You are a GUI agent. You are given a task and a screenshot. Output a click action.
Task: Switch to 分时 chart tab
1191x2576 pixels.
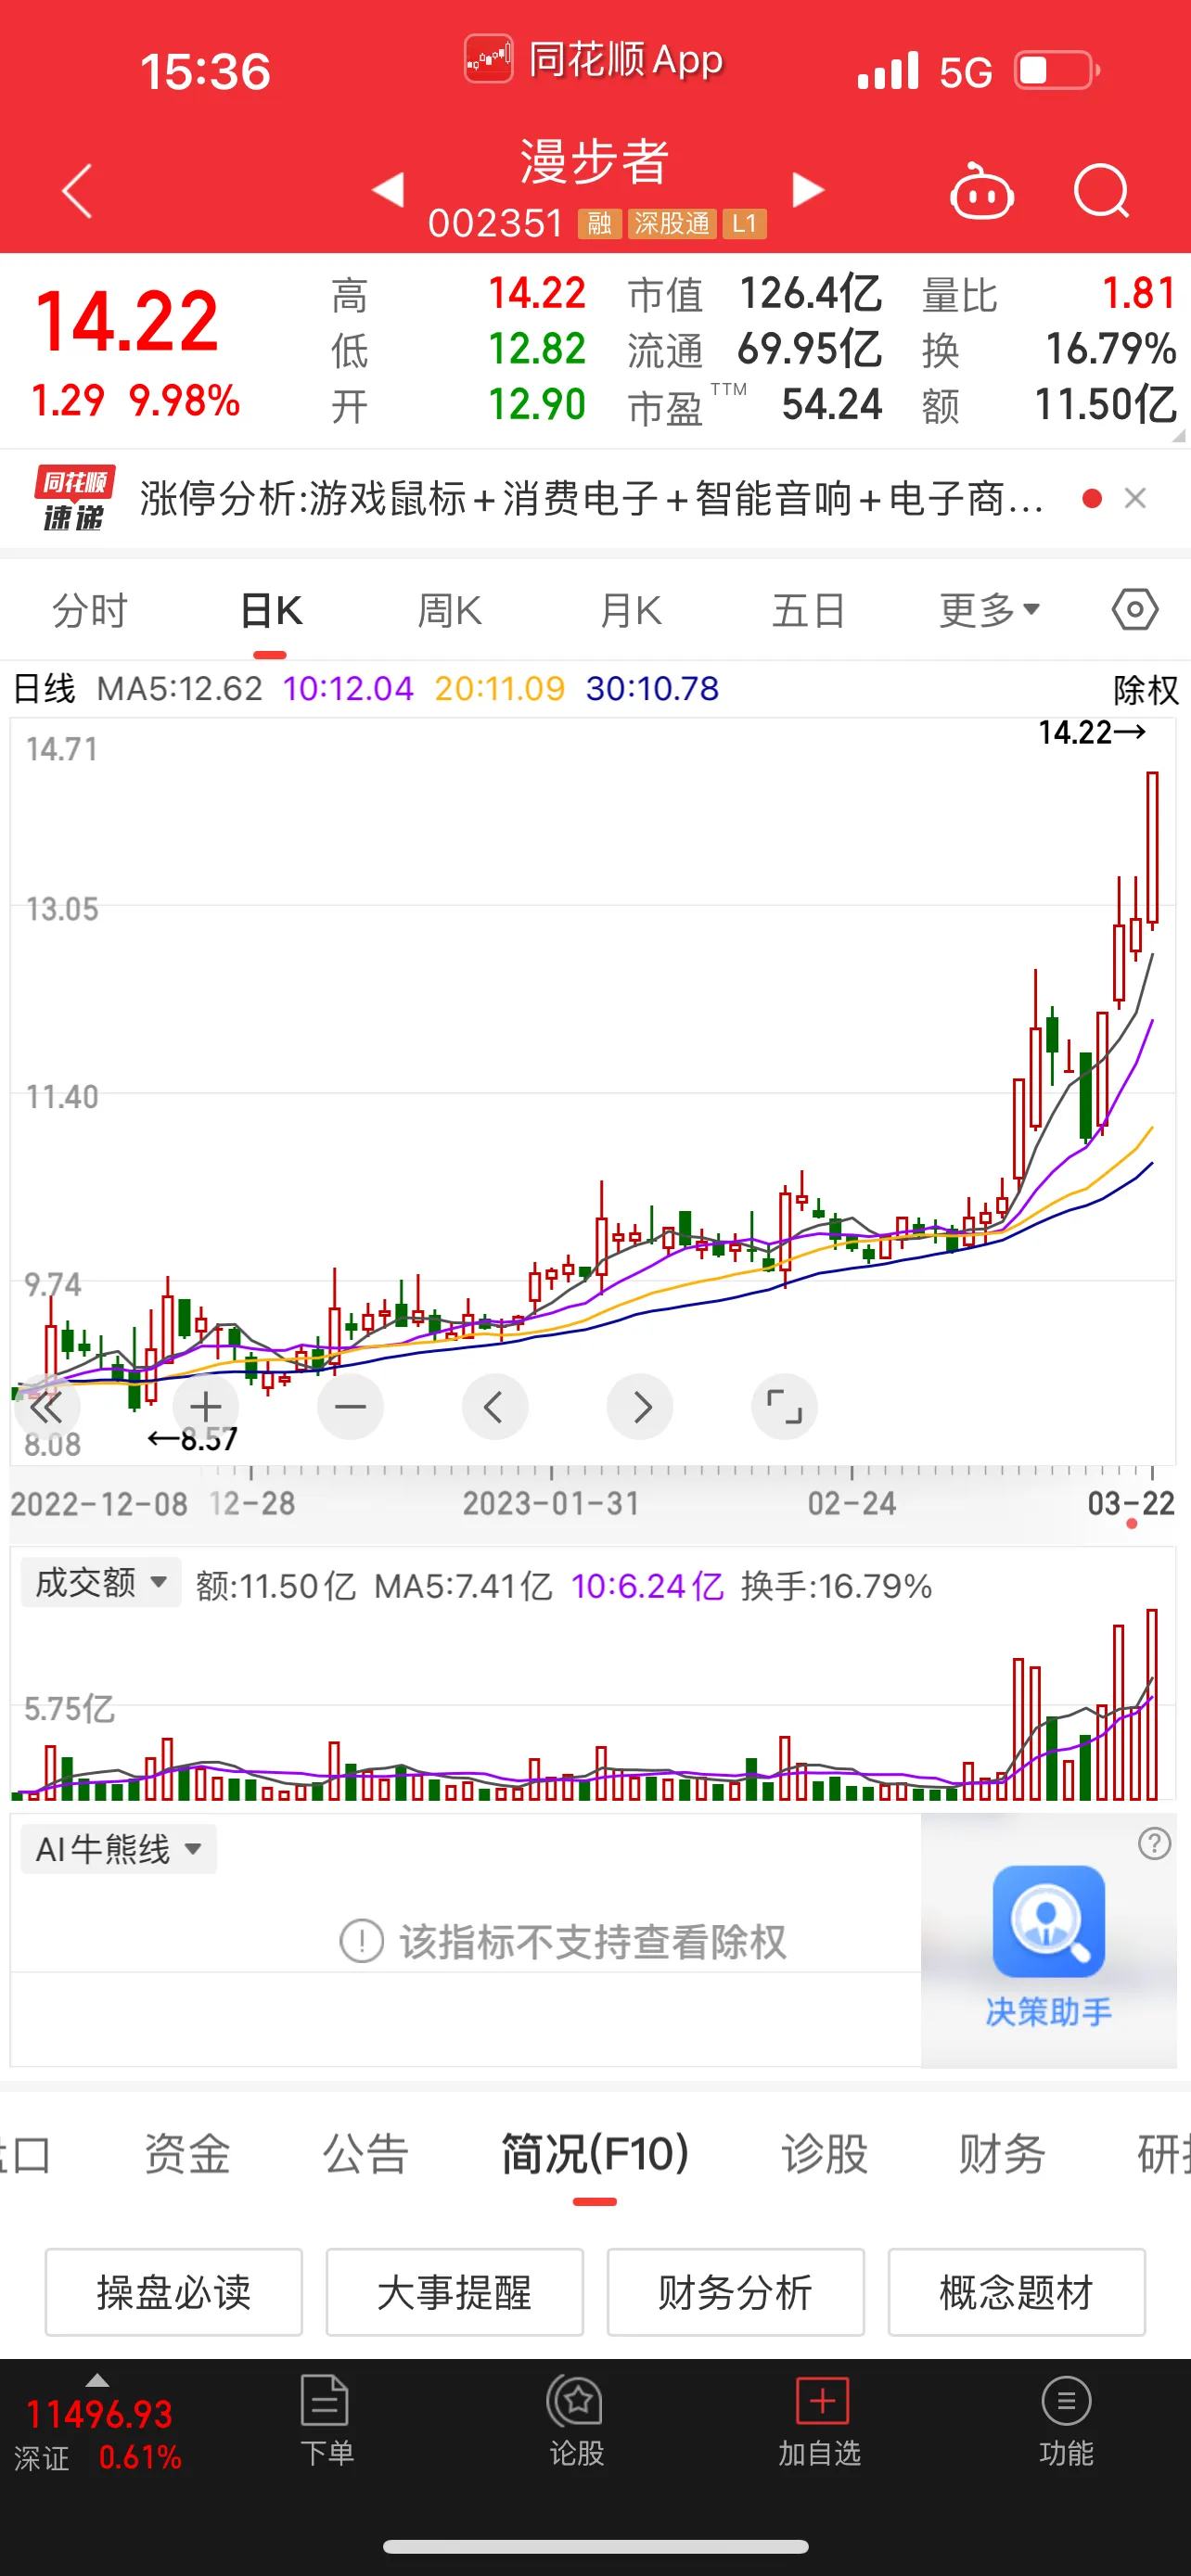point(90,610)
